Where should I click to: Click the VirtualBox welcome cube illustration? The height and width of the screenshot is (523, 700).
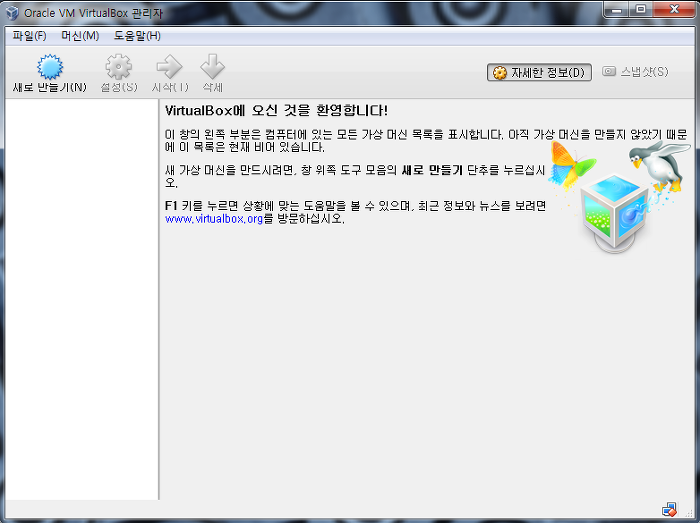coord(615,215)
